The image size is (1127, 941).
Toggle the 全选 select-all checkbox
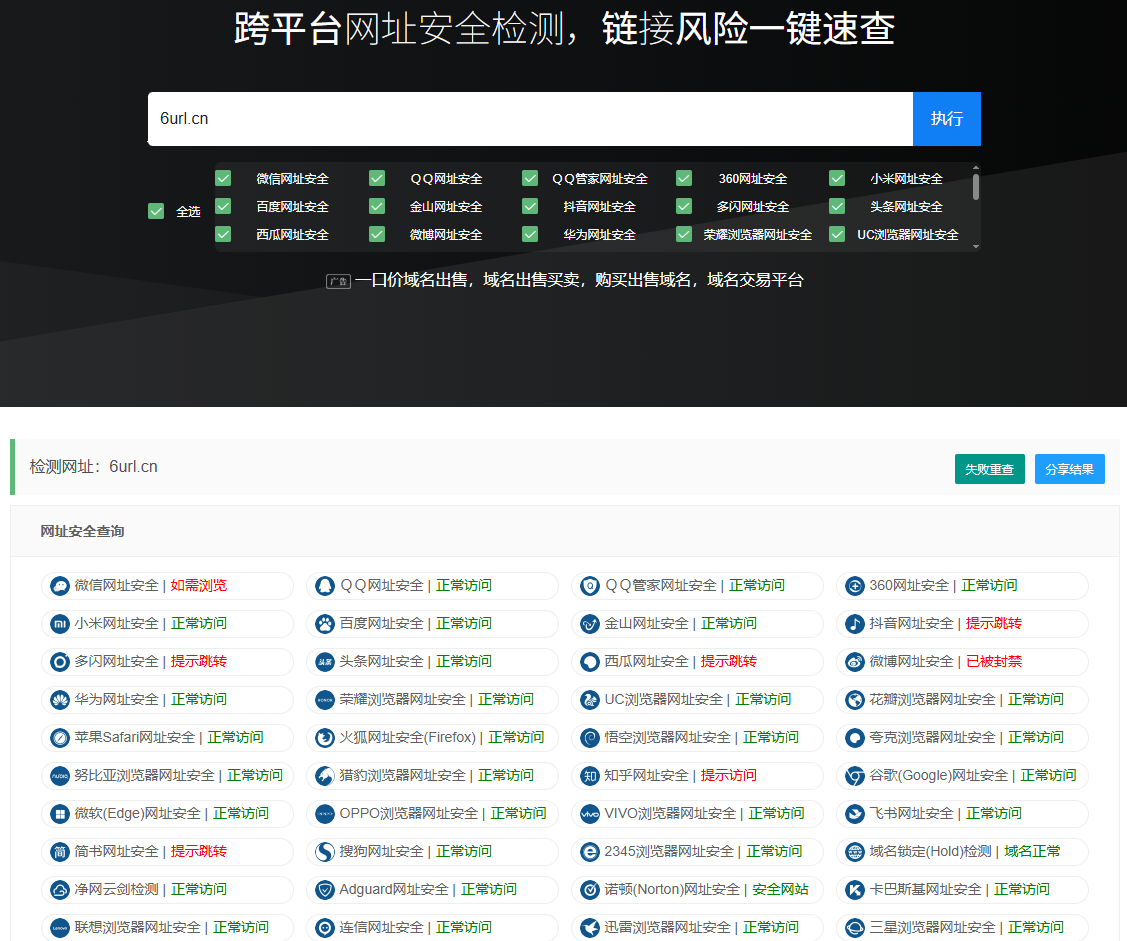pos(156,211)
